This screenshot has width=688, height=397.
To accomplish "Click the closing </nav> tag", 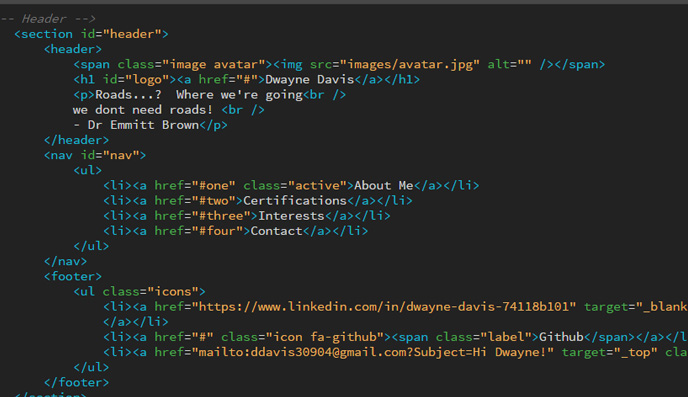I will (x=65, y=261).
